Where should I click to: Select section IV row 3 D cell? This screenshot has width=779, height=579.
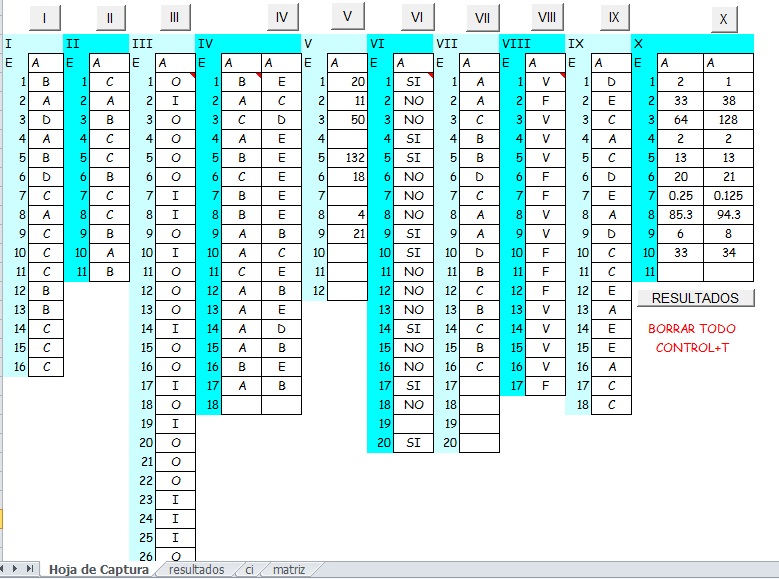coord(281,120)
